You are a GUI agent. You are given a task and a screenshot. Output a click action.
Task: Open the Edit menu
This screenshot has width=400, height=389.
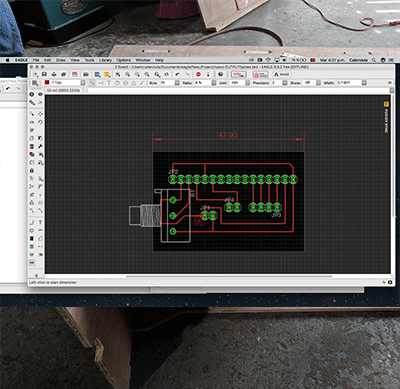(x=48, y=60)
